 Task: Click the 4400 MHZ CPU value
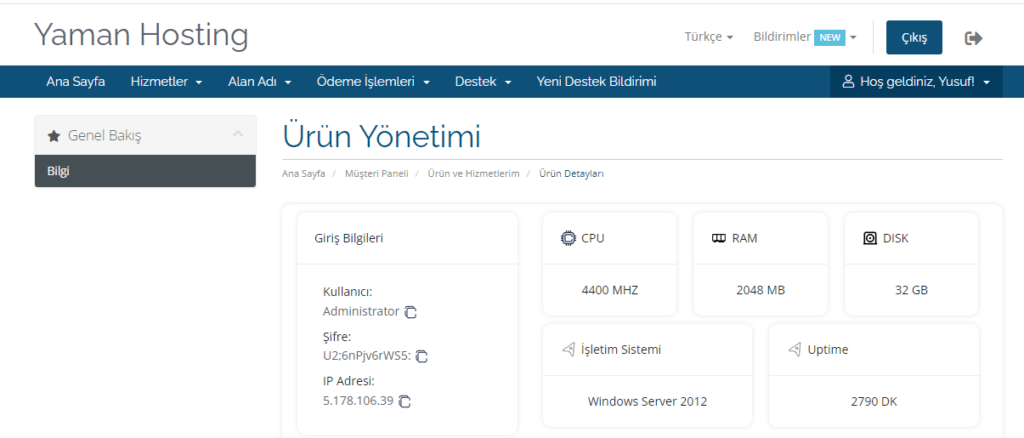610,290
